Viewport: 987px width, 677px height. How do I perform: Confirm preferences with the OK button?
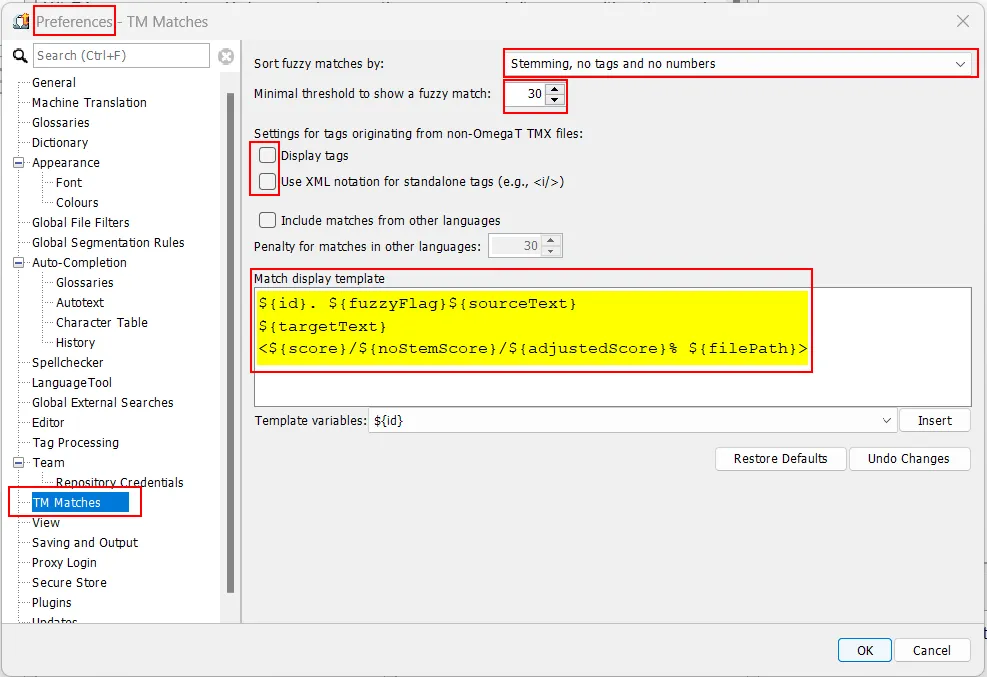pos(864,650)
